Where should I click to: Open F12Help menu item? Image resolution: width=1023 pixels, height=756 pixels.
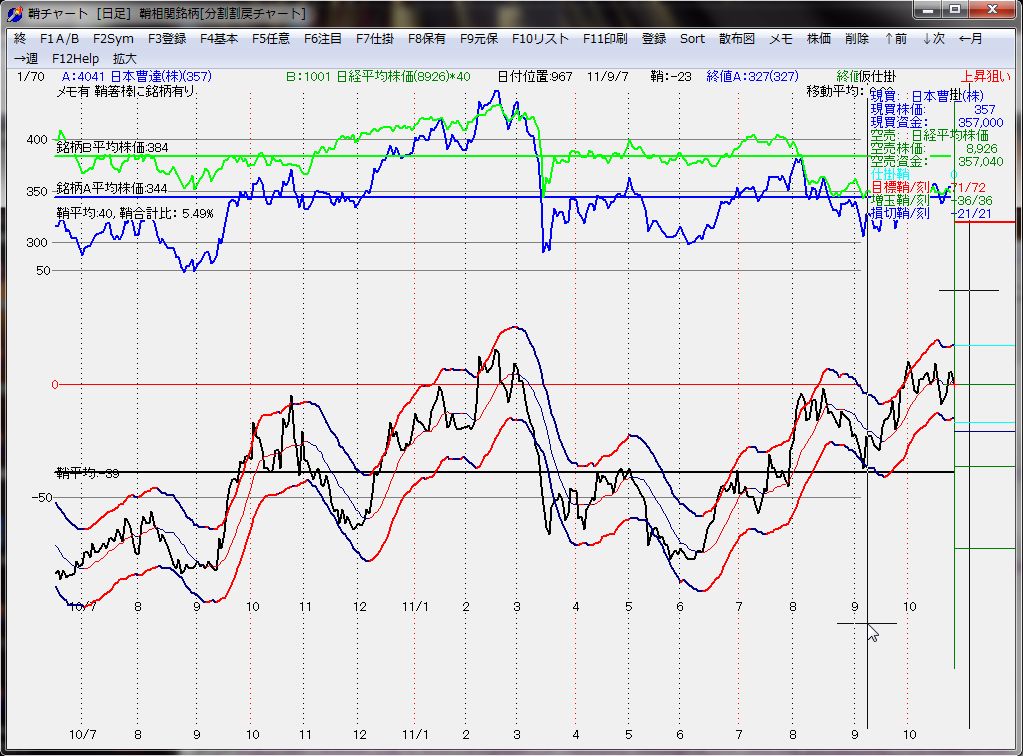(76, 58)
